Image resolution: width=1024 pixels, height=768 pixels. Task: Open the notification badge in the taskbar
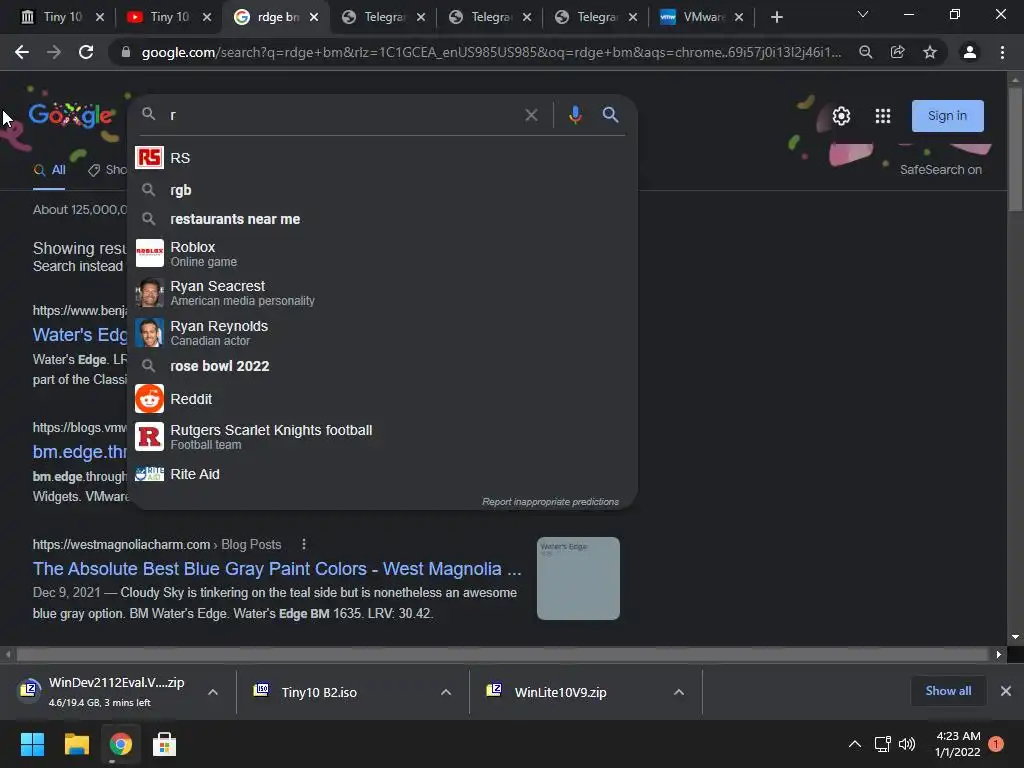(x=996, y=744)
